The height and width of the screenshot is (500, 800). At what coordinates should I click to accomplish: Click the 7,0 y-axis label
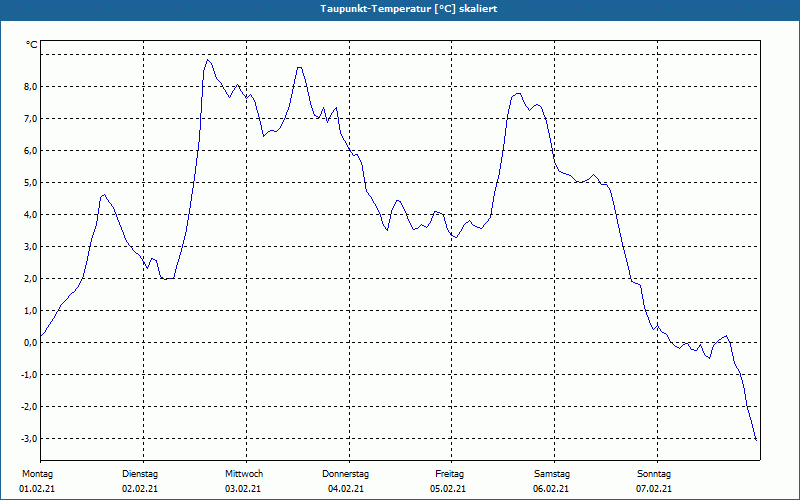point(31,119)
